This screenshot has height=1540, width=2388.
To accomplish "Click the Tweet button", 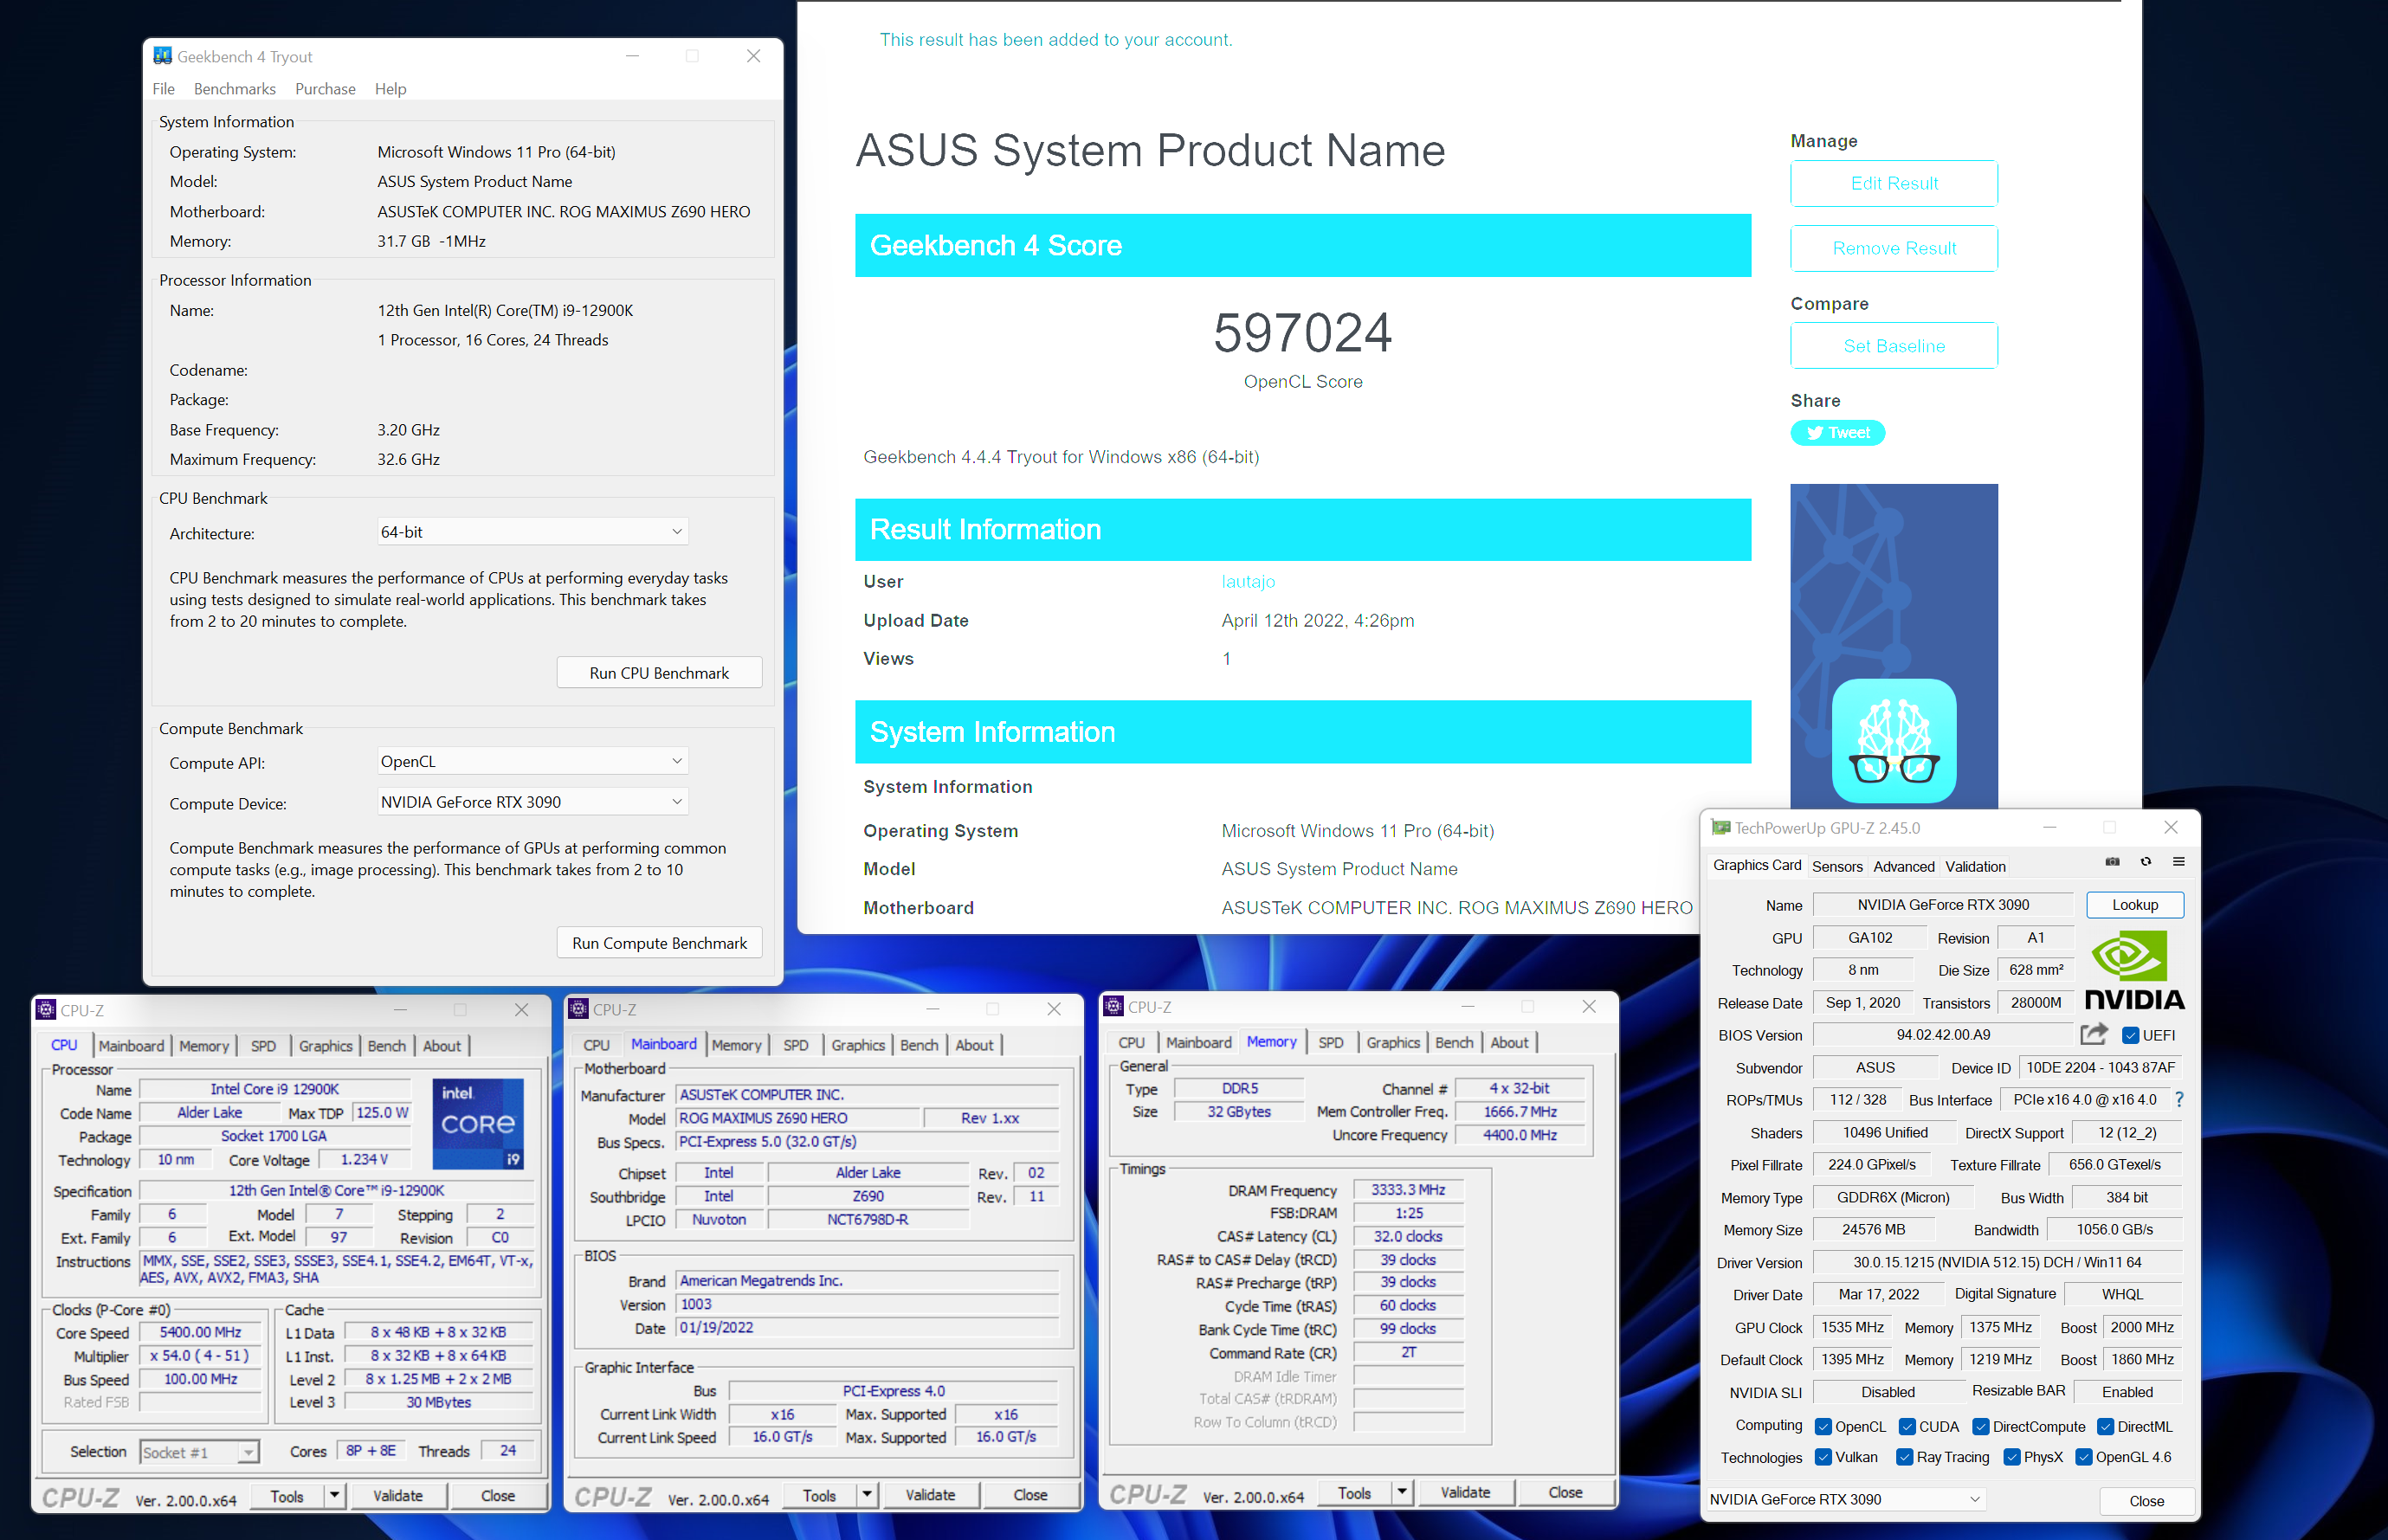I will click(x=1838, y=433).
